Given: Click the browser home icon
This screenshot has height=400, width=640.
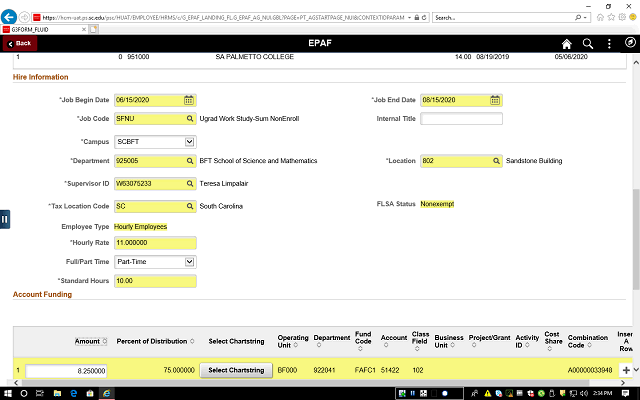Looking at the screenshot, I should pos(600,17).
